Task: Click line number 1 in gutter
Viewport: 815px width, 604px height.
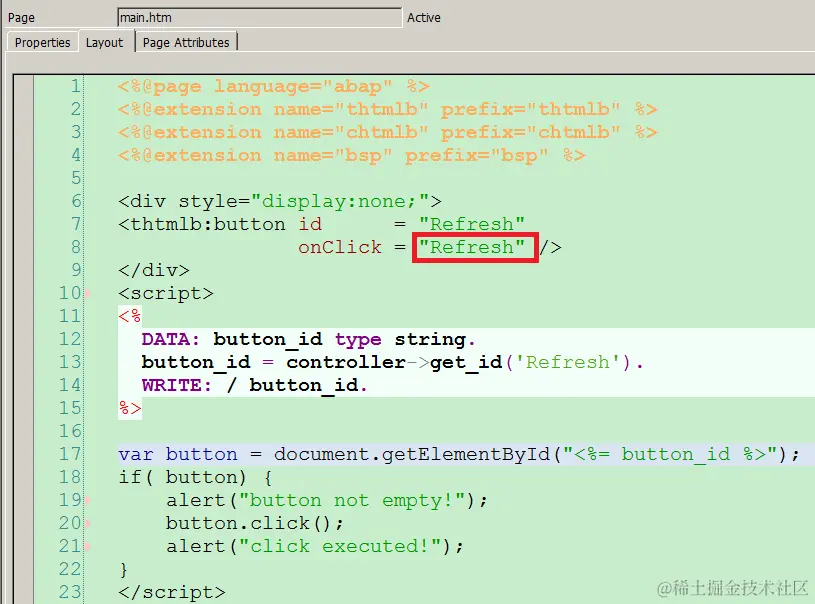Action: tap(76, 86)
